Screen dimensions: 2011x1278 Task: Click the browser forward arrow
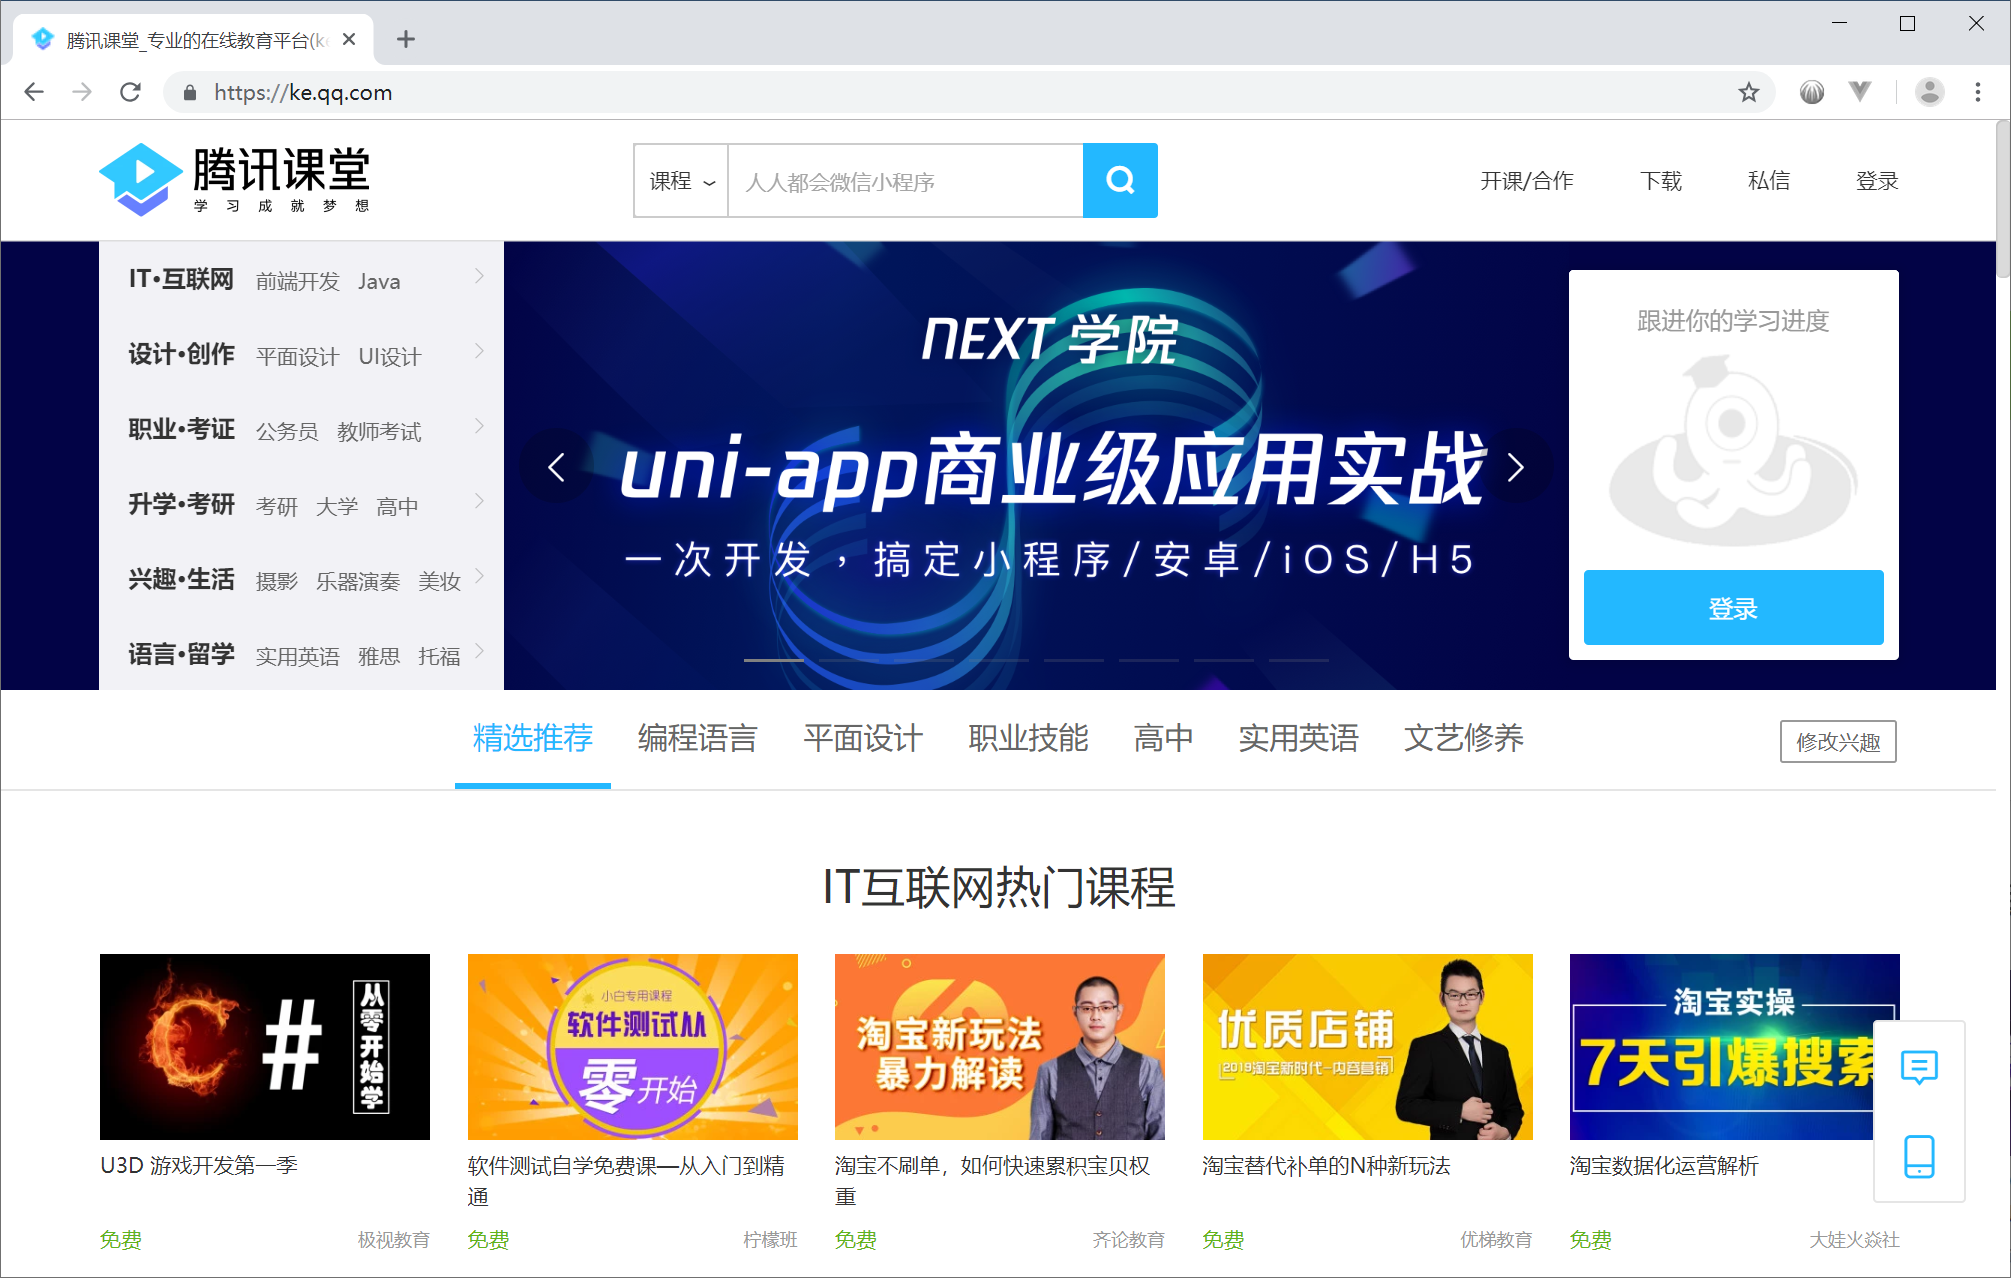tap(82, 92)
